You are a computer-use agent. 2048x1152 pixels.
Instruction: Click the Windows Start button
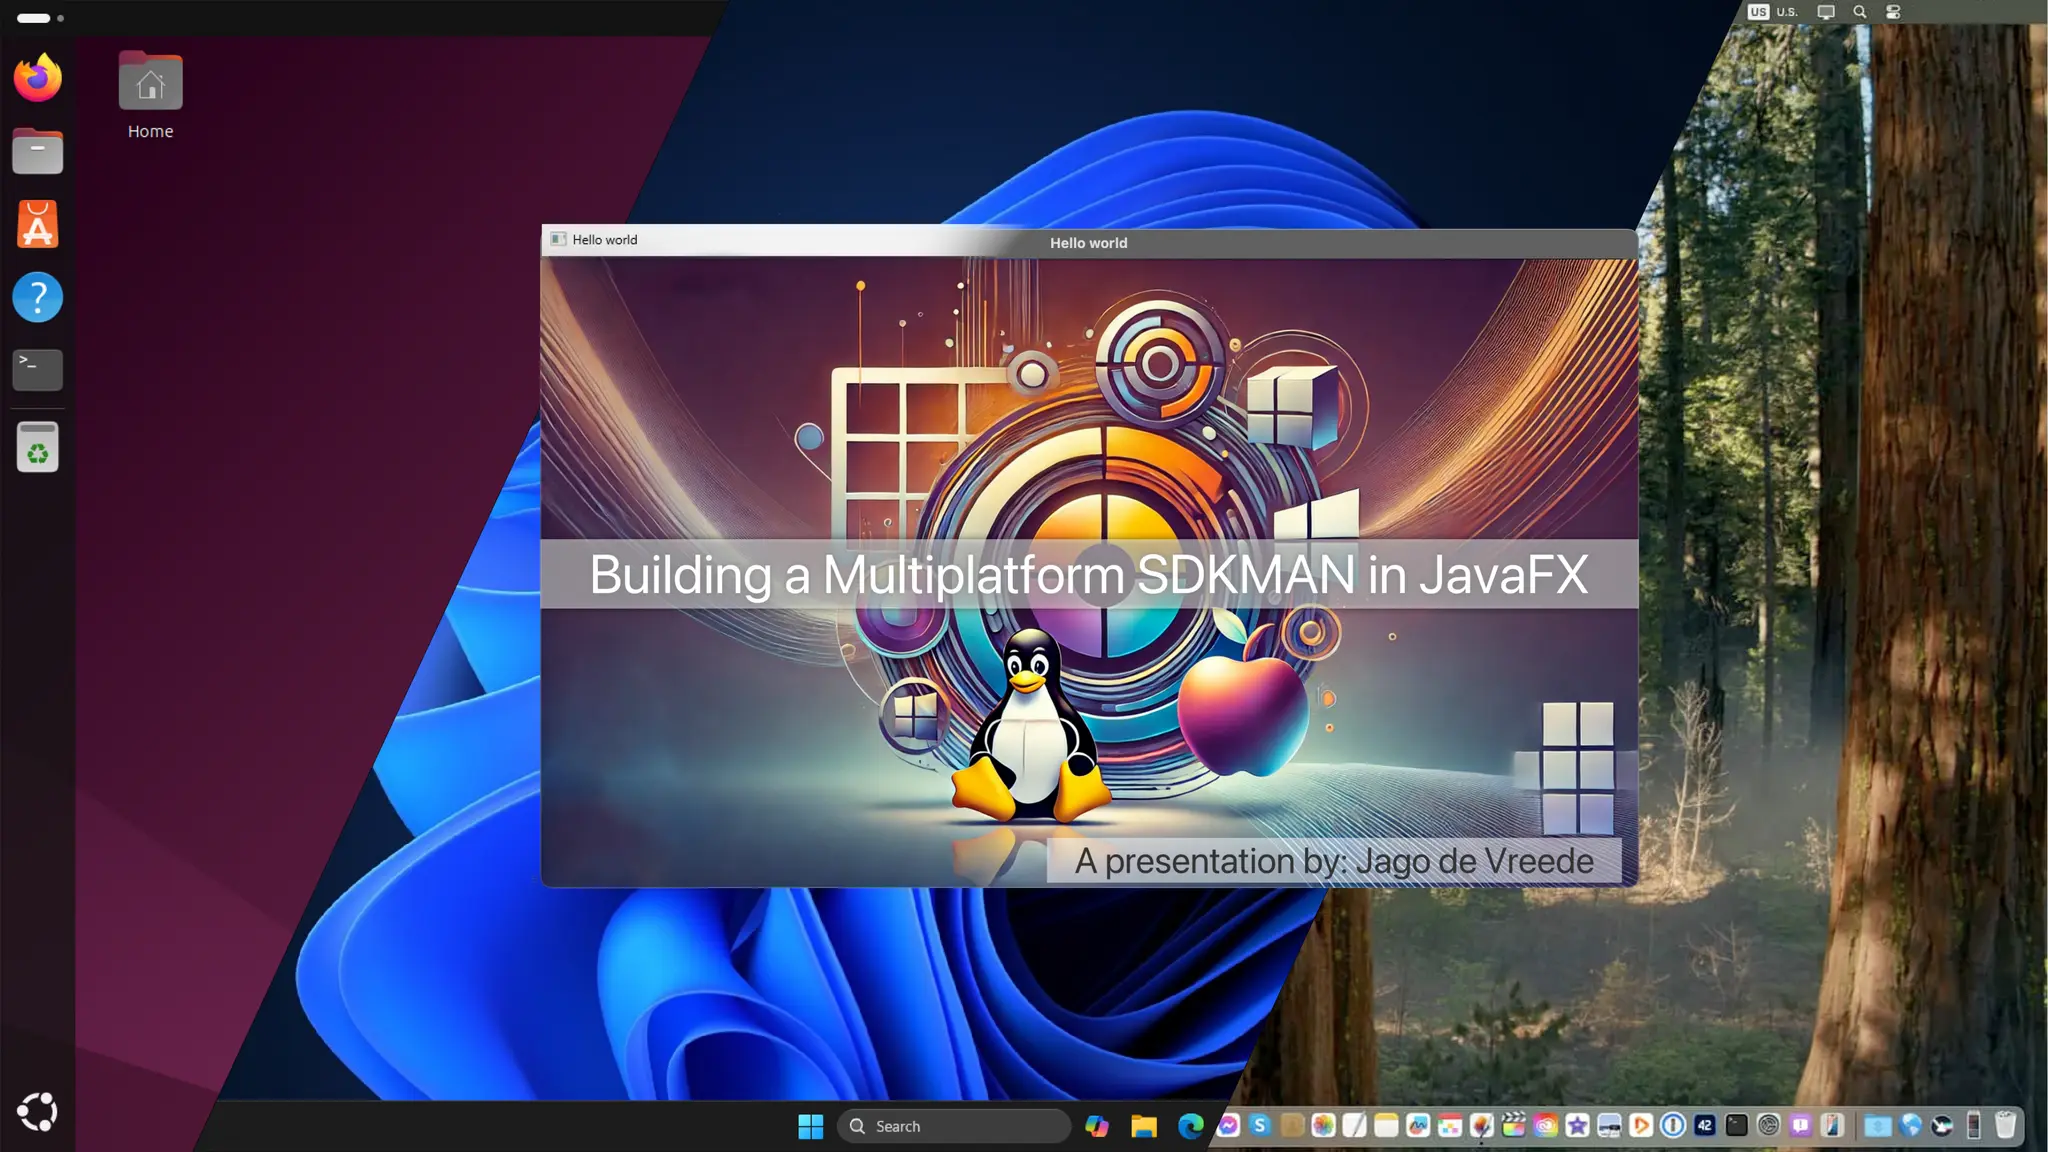810,1126
